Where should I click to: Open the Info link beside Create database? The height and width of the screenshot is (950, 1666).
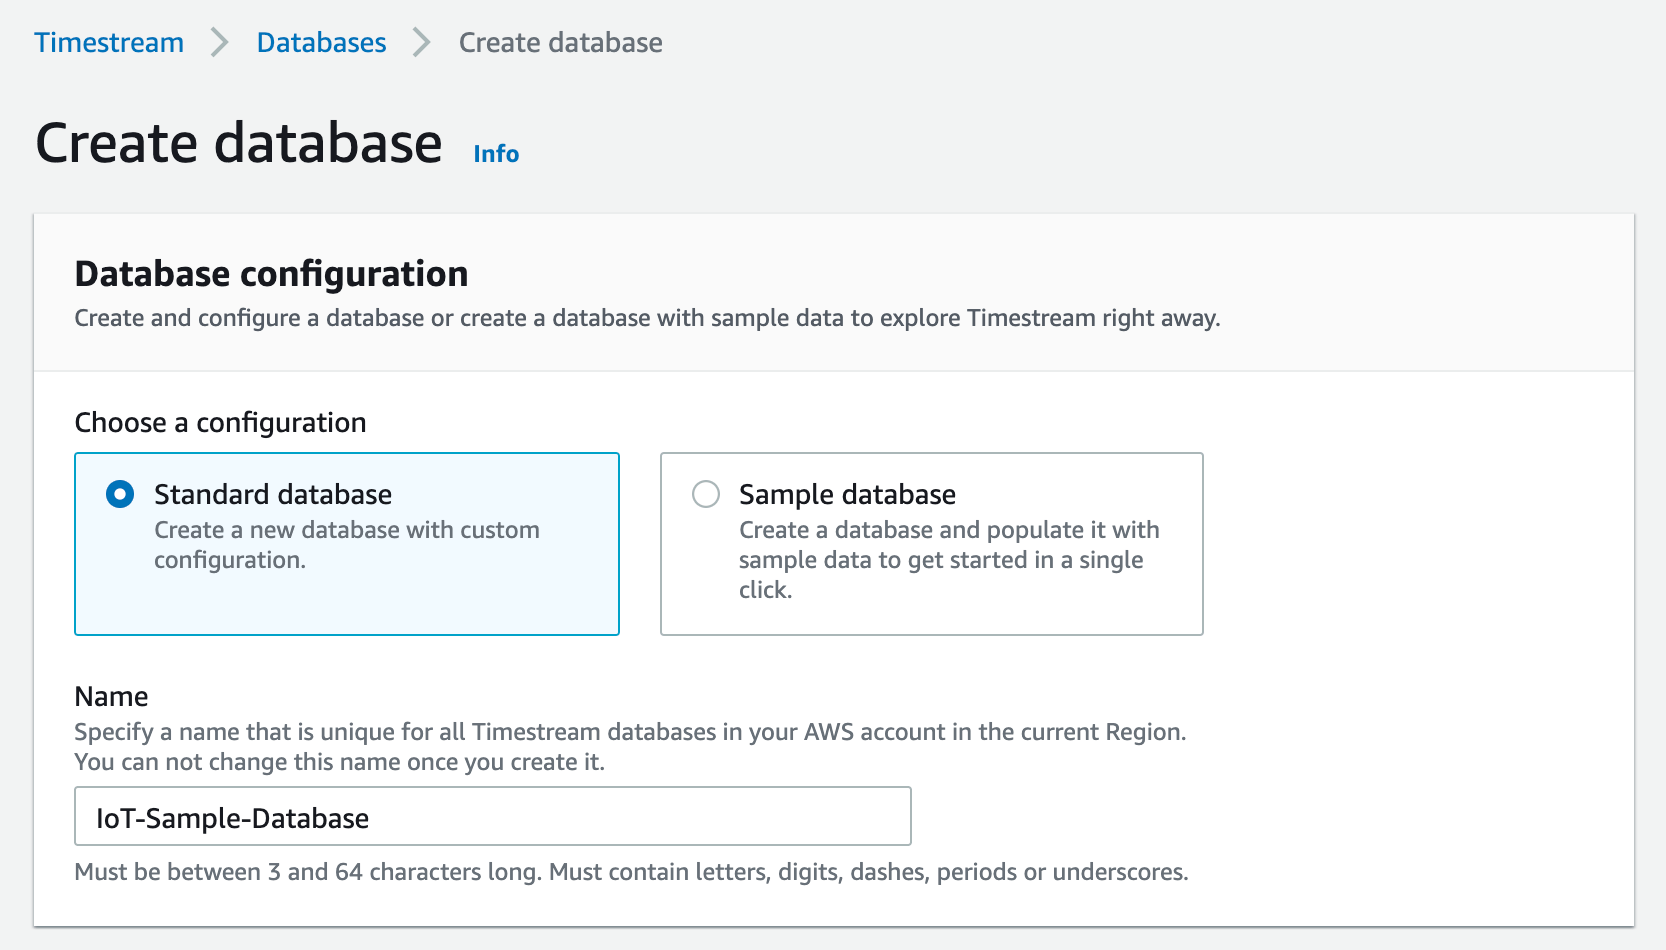495,153
